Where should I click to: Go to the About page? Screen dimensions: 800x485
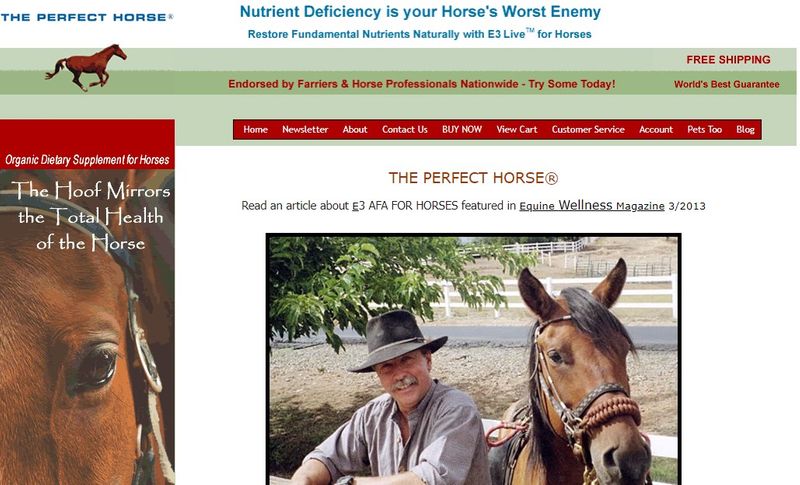point(355,130)
